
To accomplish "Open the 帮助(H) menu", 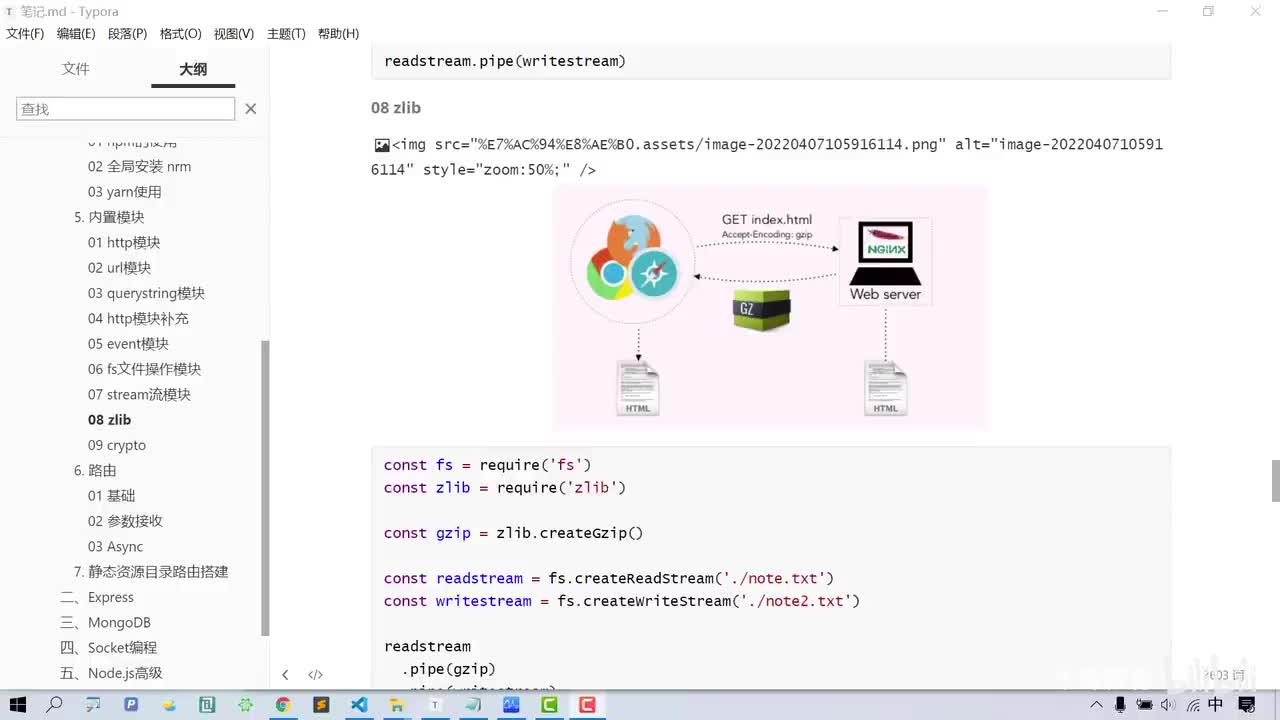I will [338, 34].
